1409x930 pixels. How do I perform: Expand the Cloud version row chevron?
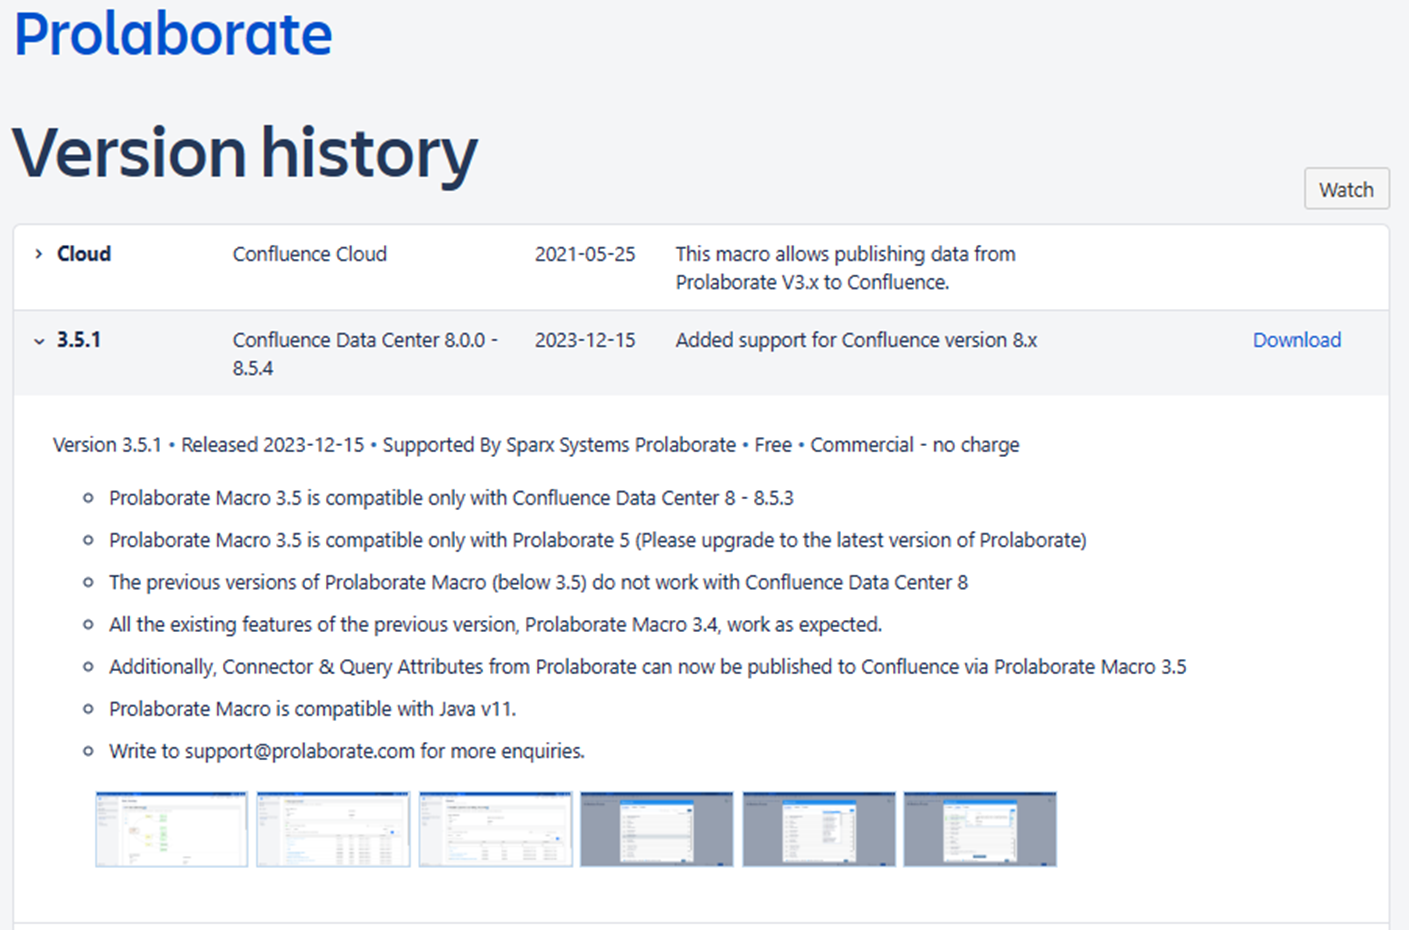pyautogui.click(x=38, y=254)
